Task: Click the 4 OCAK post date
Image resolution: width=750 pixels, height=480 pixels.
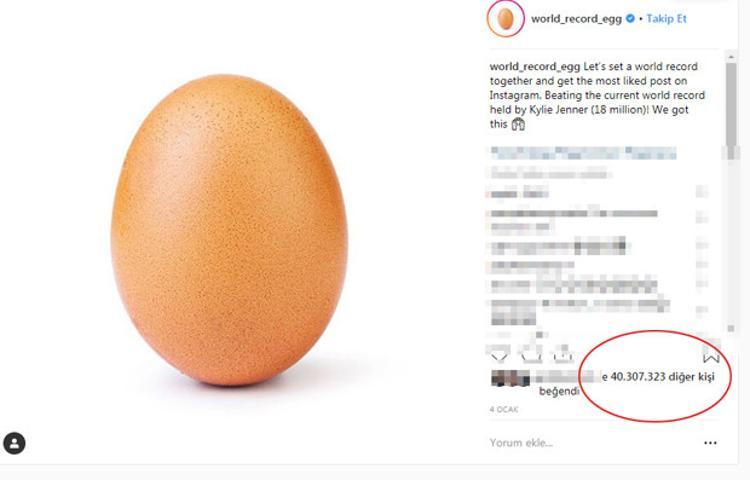Action: 504,409
